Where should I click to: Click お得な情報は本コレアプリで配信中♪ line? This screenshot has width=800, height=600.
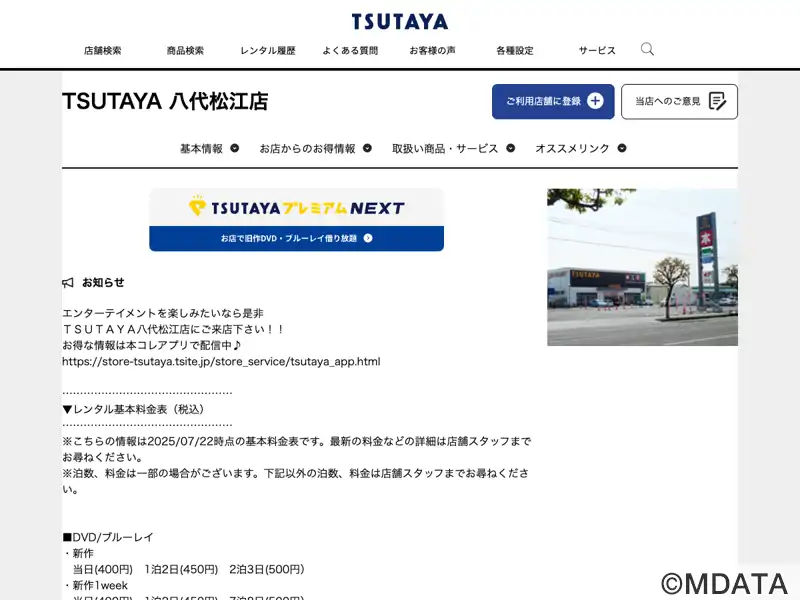point(152,345)
